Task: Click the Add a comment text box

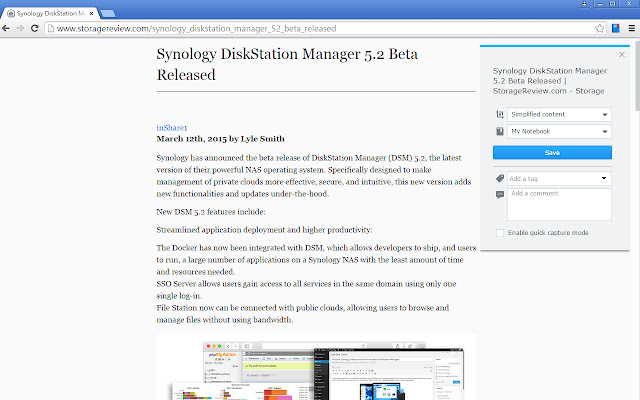Action: (559, 204)
